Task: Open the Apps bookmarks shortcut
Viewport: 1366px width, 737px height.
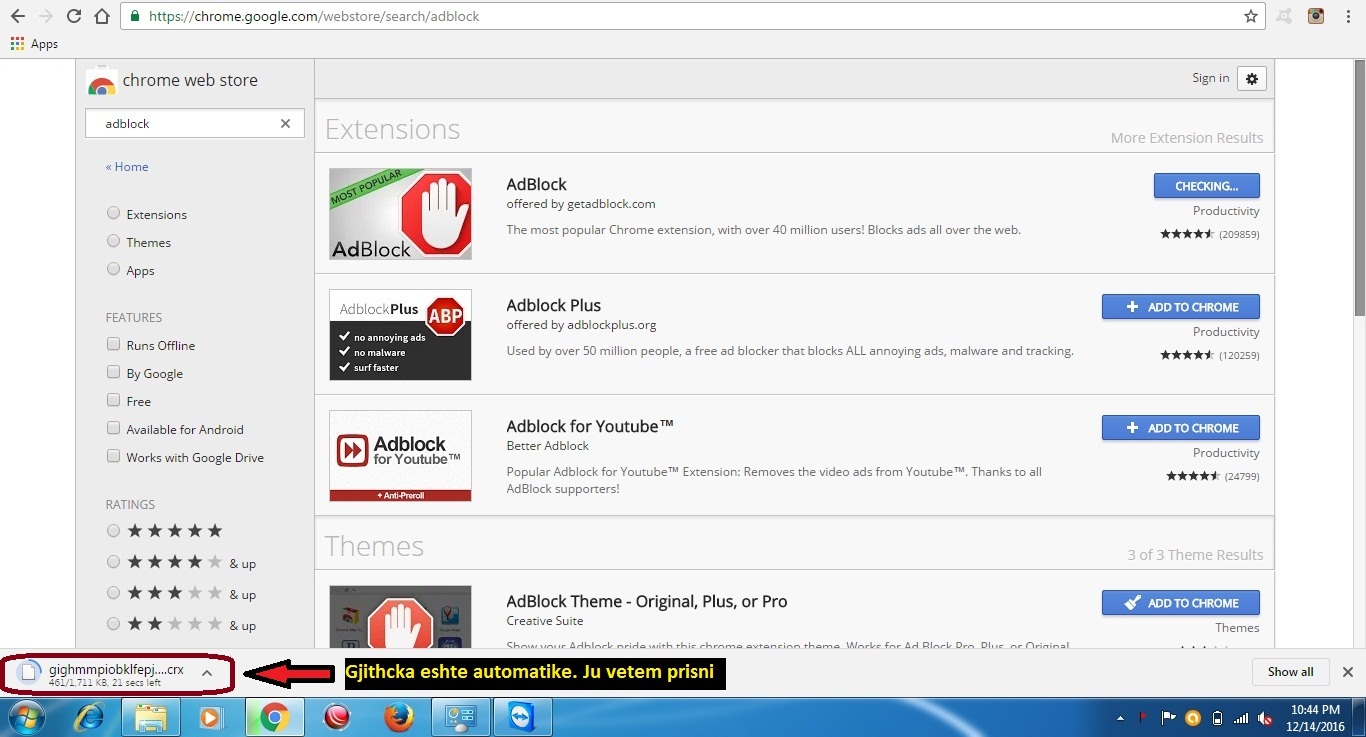Action: (34, 44)
